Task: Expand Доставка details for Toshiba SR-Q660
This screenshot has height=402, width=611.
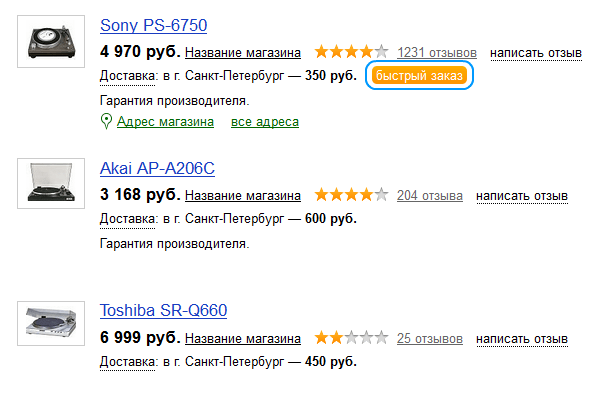Action: (x=126, y=363)
